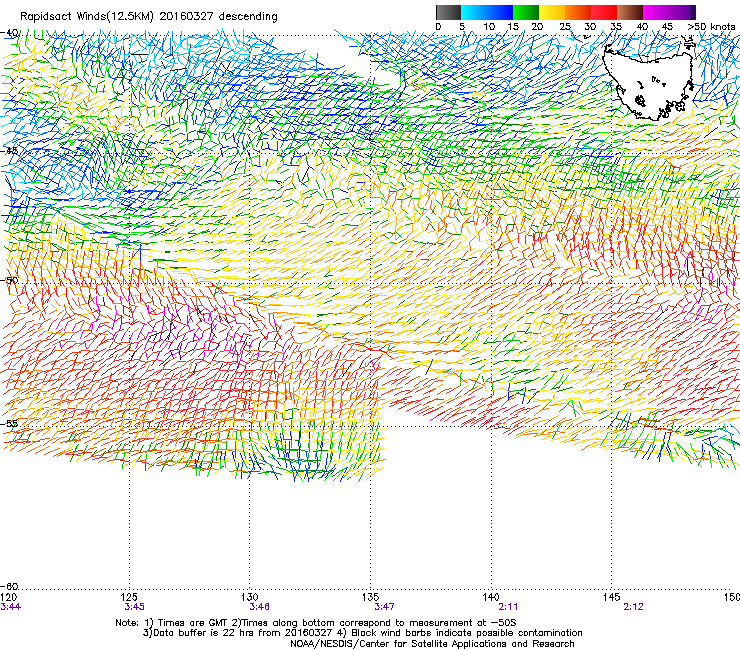Click the orange 25–30 knots legend segment
Screen dimensions: 740x650
click(x=578, y=12)
